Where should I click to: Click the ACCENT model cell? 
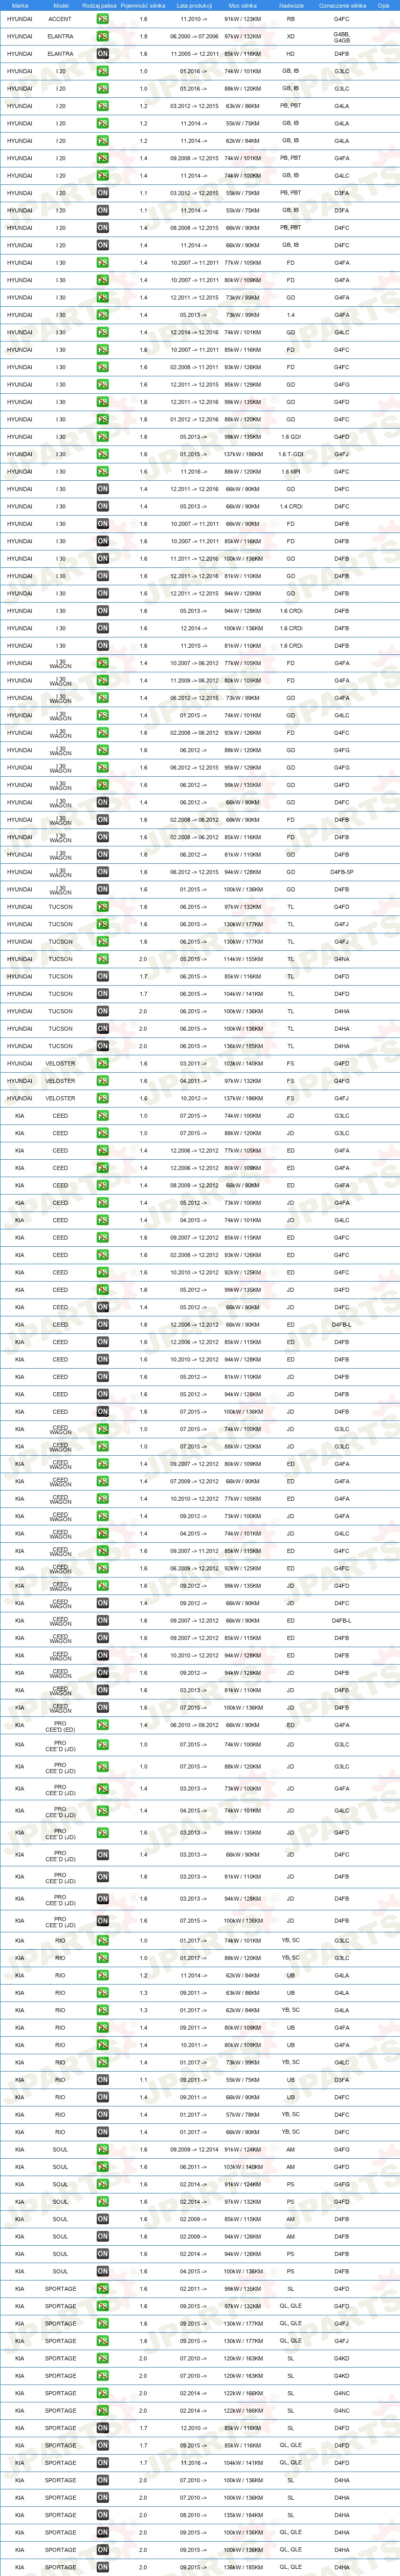click(x=60, y=19)
